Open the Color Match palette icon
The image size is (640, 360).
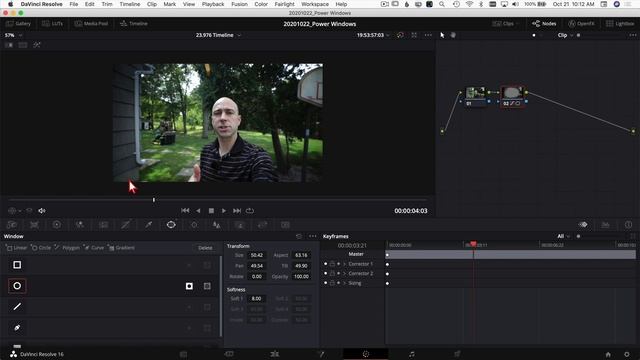tap(34, 225)
